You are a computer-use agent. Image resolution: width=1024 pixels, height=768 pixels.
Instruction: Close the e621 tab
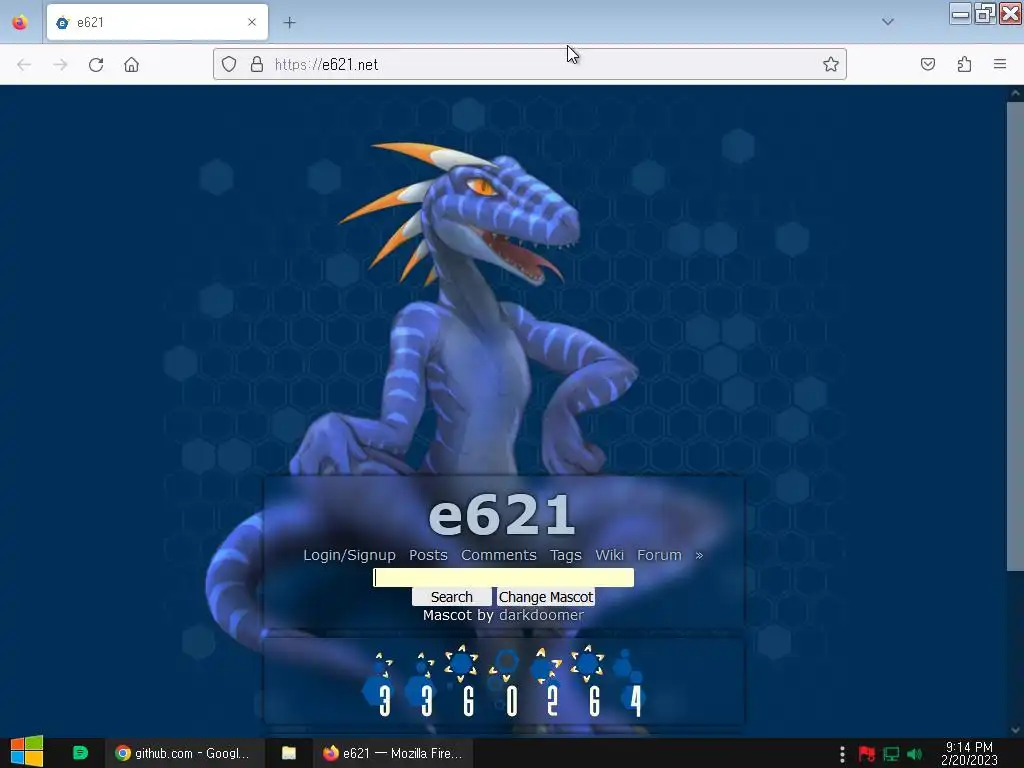point(252,22)
